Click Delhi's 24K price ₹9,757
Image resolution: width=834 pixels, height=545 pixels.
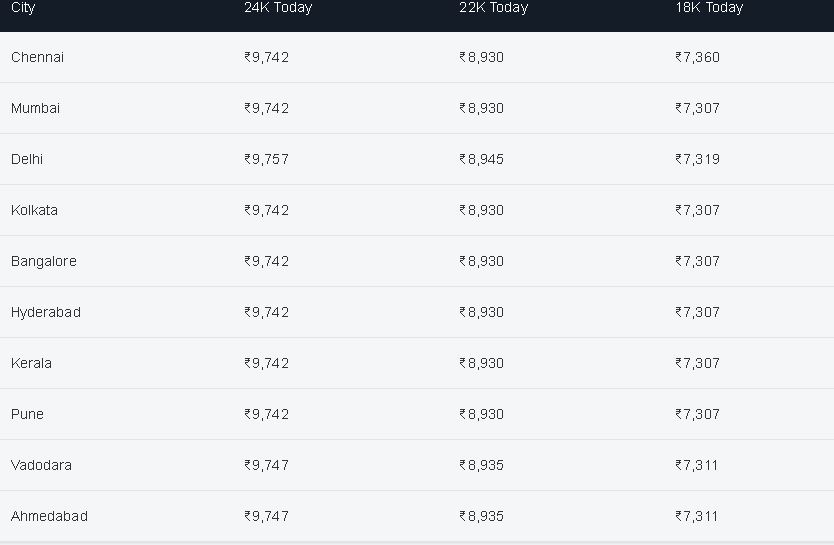coord(266,159)
